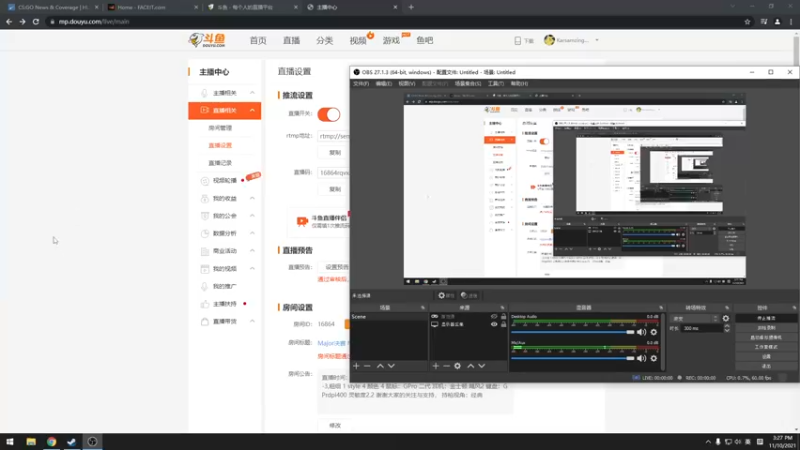Adjust the Mic/Aux volume slider
This screenshot has height=450, width=800.
click(573, 358)
